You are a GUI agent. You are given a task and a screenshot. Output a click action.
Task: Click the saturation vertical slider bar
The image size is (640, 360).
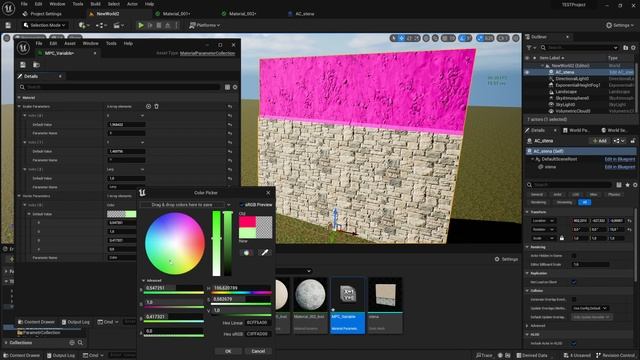pyautogui.click(x=216, y=243)
